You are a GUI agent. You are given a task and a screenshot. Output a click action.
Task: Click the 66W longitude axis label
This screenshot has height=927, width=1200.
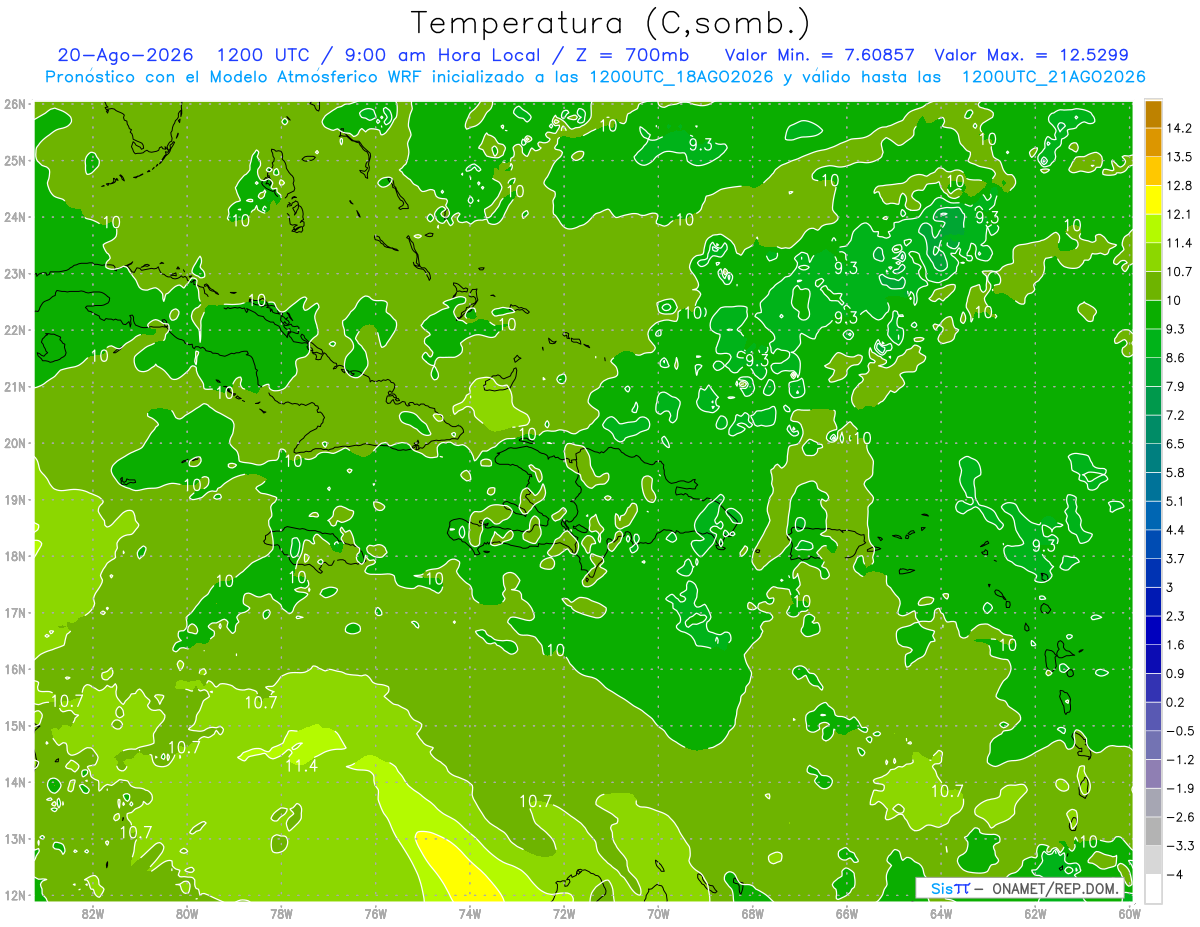(x=847, y=913)
